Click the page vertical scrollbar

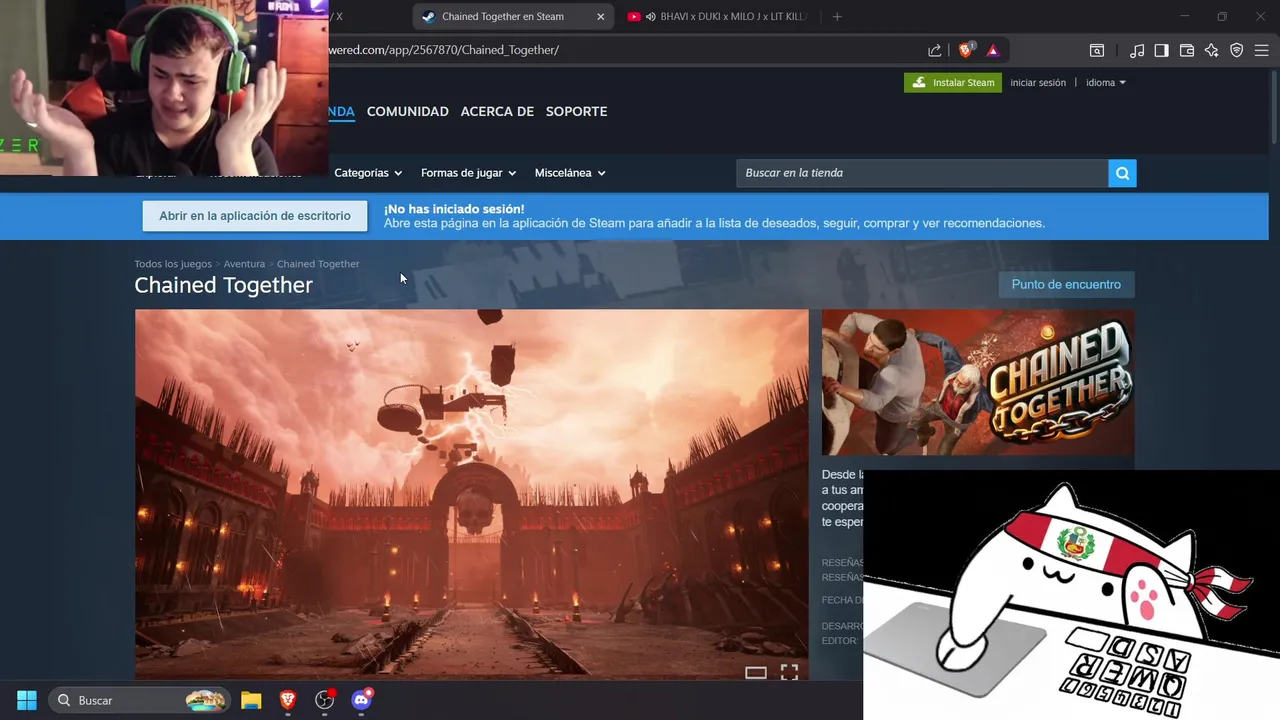click(x=1274, y=108)
